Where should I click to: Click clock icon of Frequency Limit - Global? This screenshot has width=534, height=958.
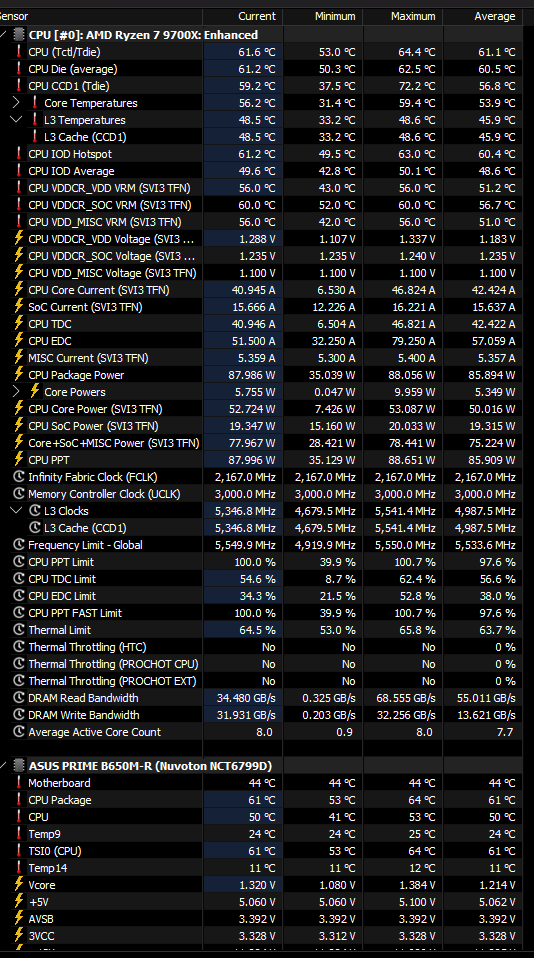click(19, 545)
